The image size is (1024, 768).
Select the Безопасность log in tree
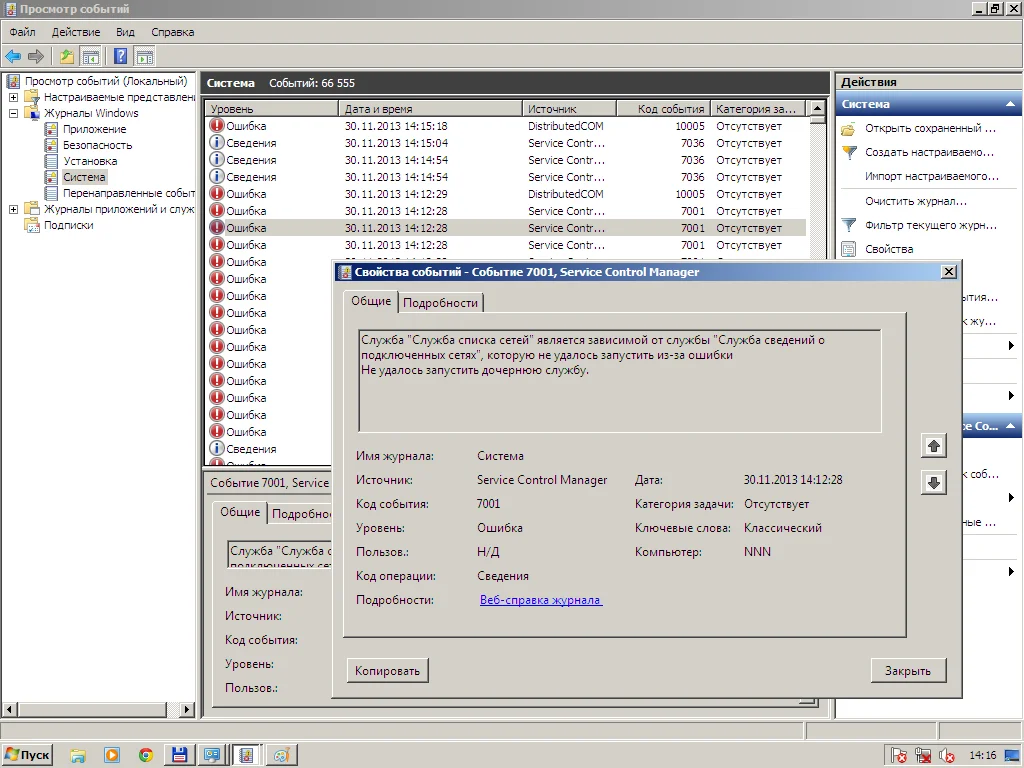(97, 145)
